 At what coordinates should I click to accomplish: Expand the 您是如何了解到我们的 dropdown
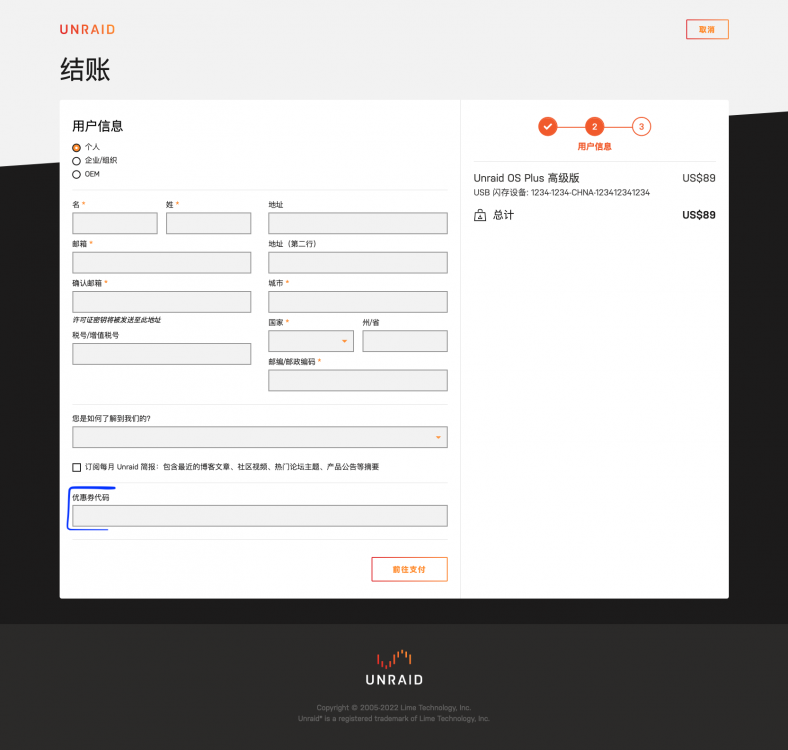click(x=259, y=437)
